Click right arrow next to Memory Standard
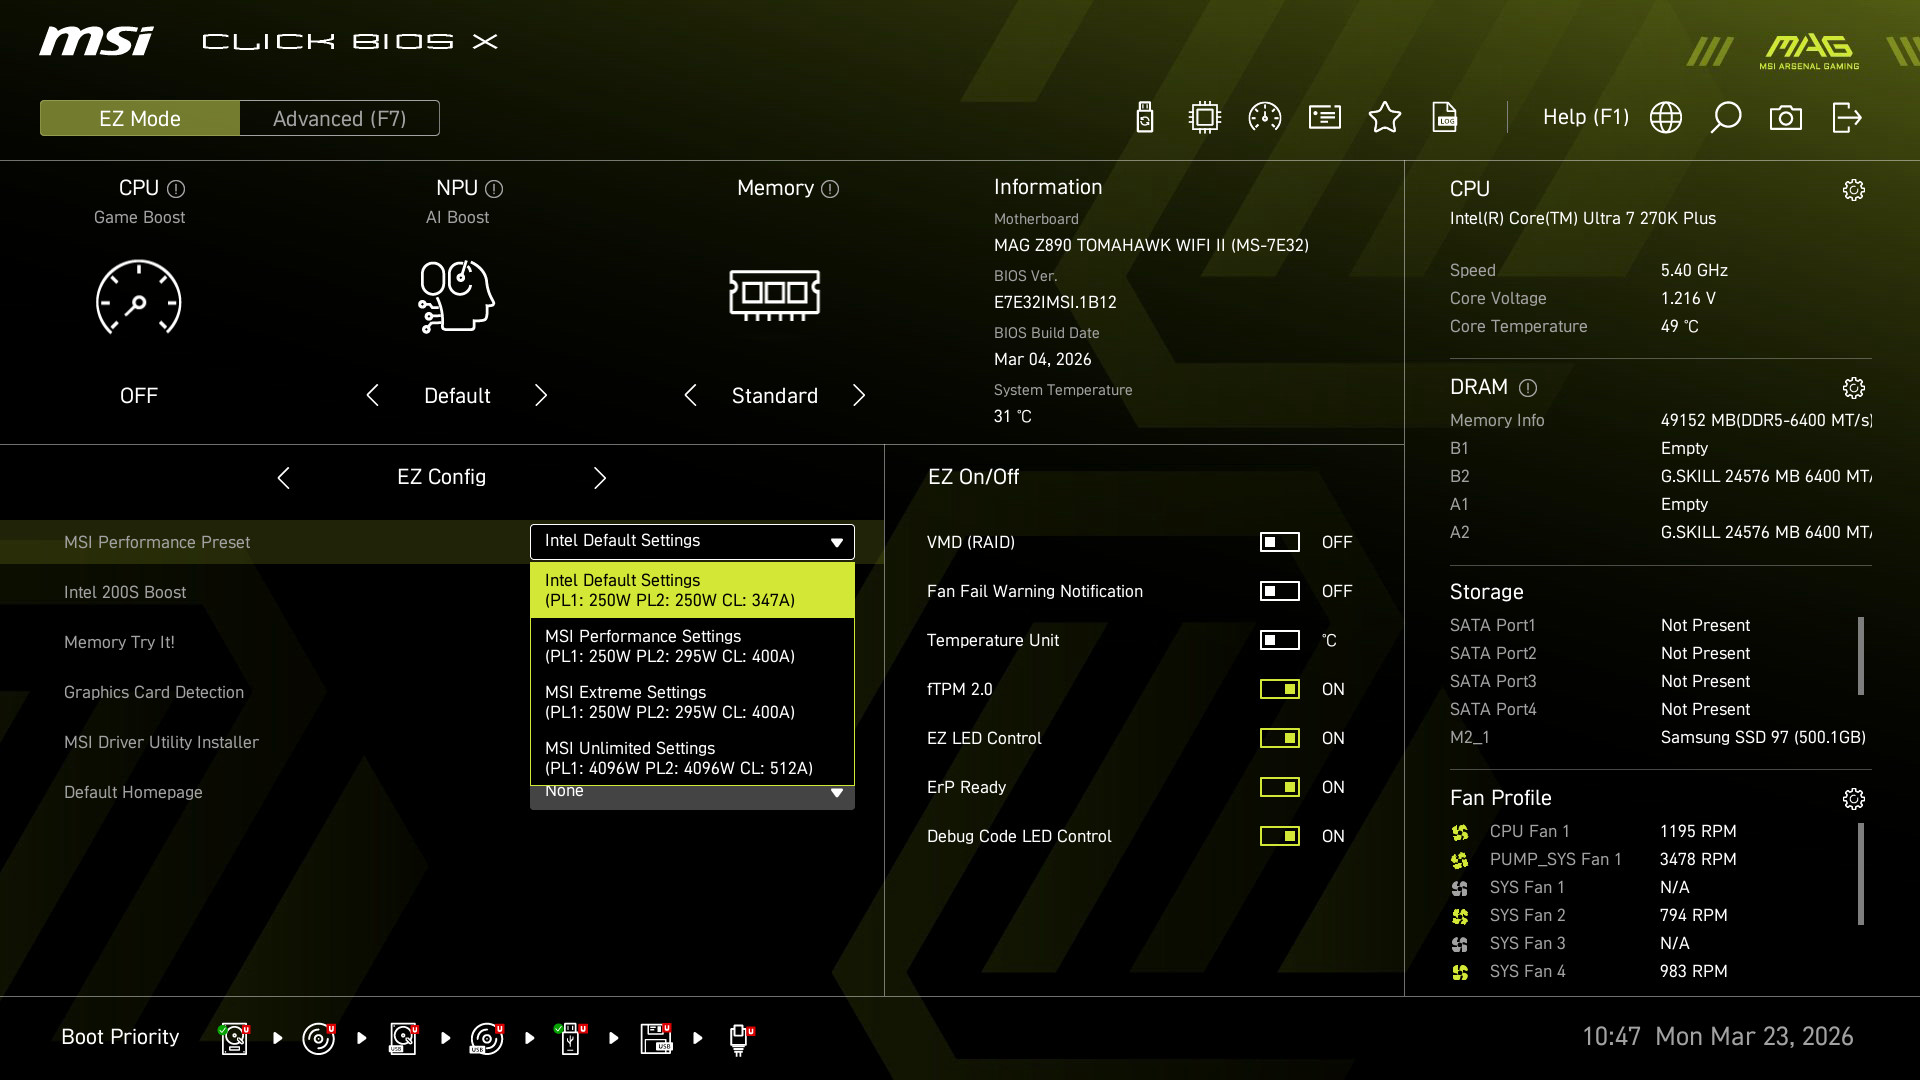The width and height of the screenshot is (1920, 1080). tap(858, 396)
